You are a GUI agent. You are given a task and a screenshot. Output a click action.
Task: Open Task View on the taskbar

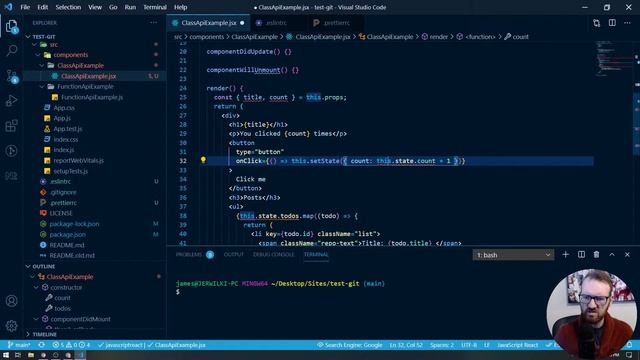pos(18,355)
